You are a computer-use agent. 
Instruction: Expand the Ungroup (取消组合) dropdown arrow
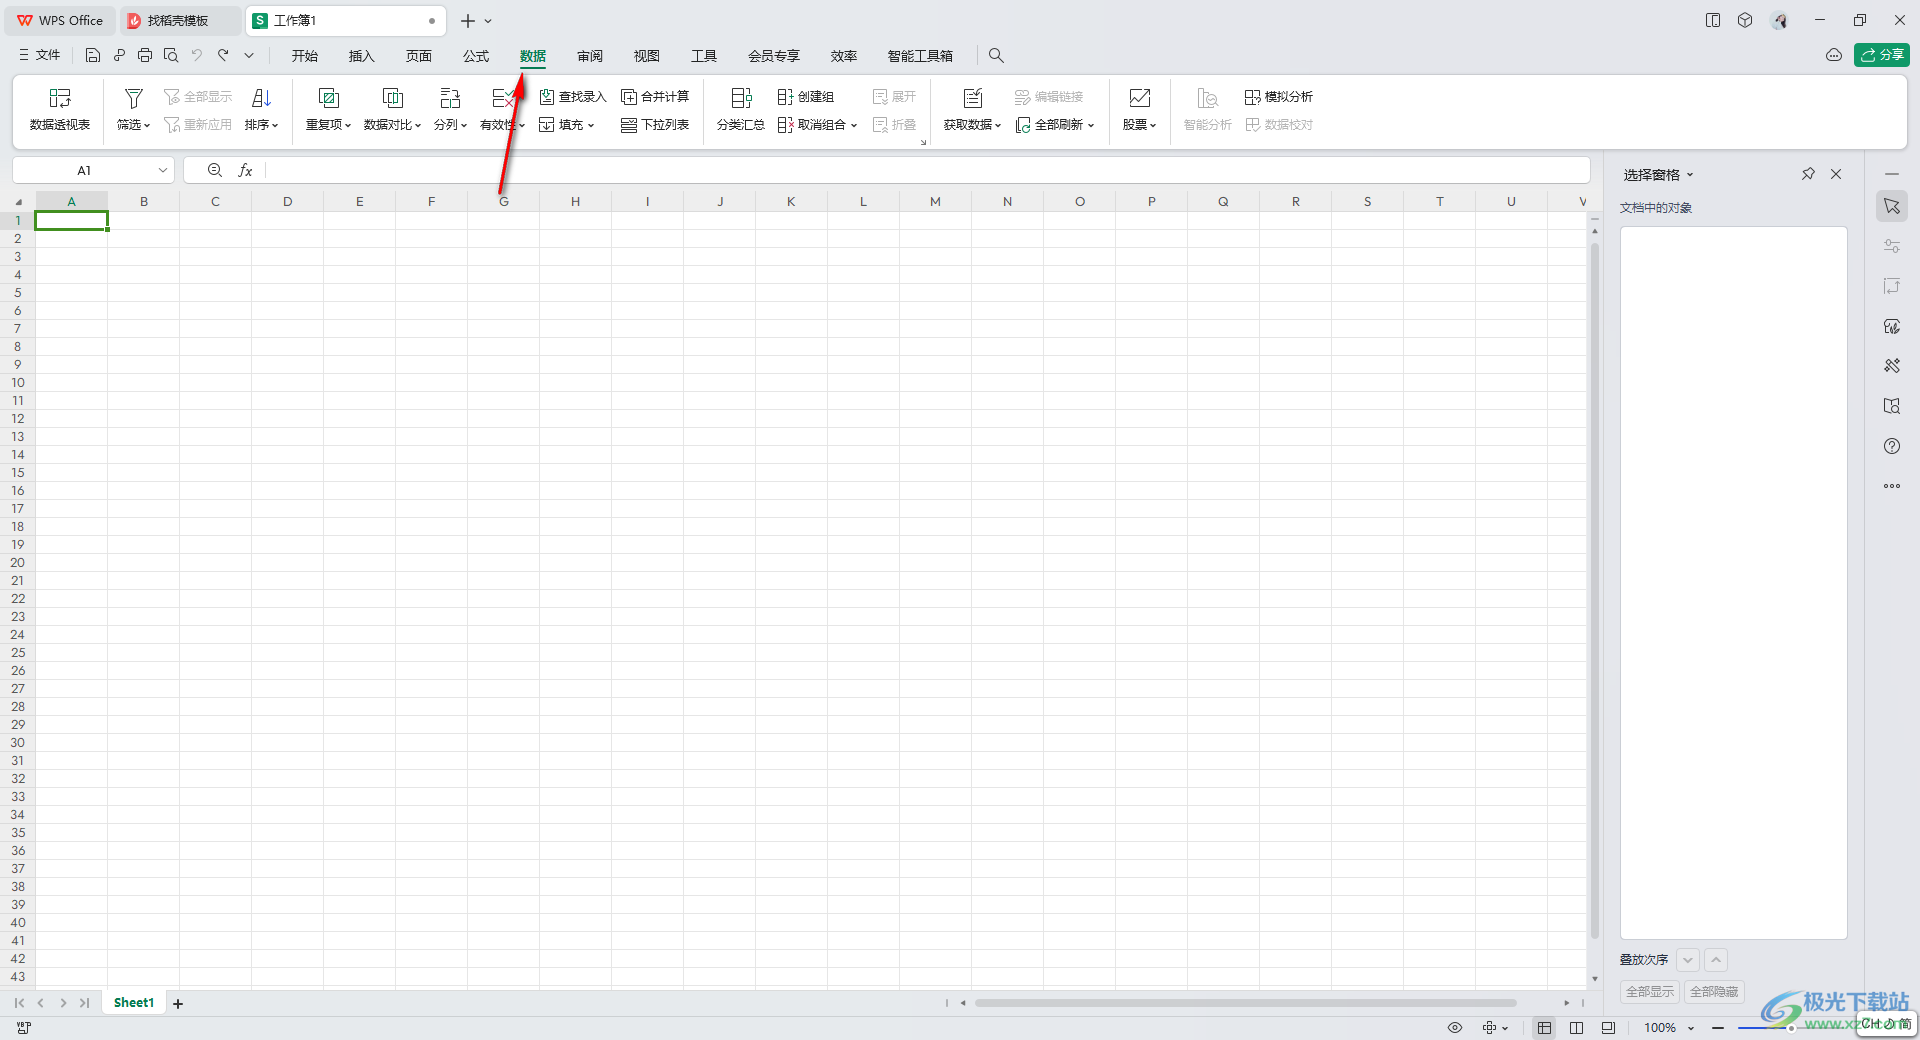pyautogui.click(x=854, y=126)
